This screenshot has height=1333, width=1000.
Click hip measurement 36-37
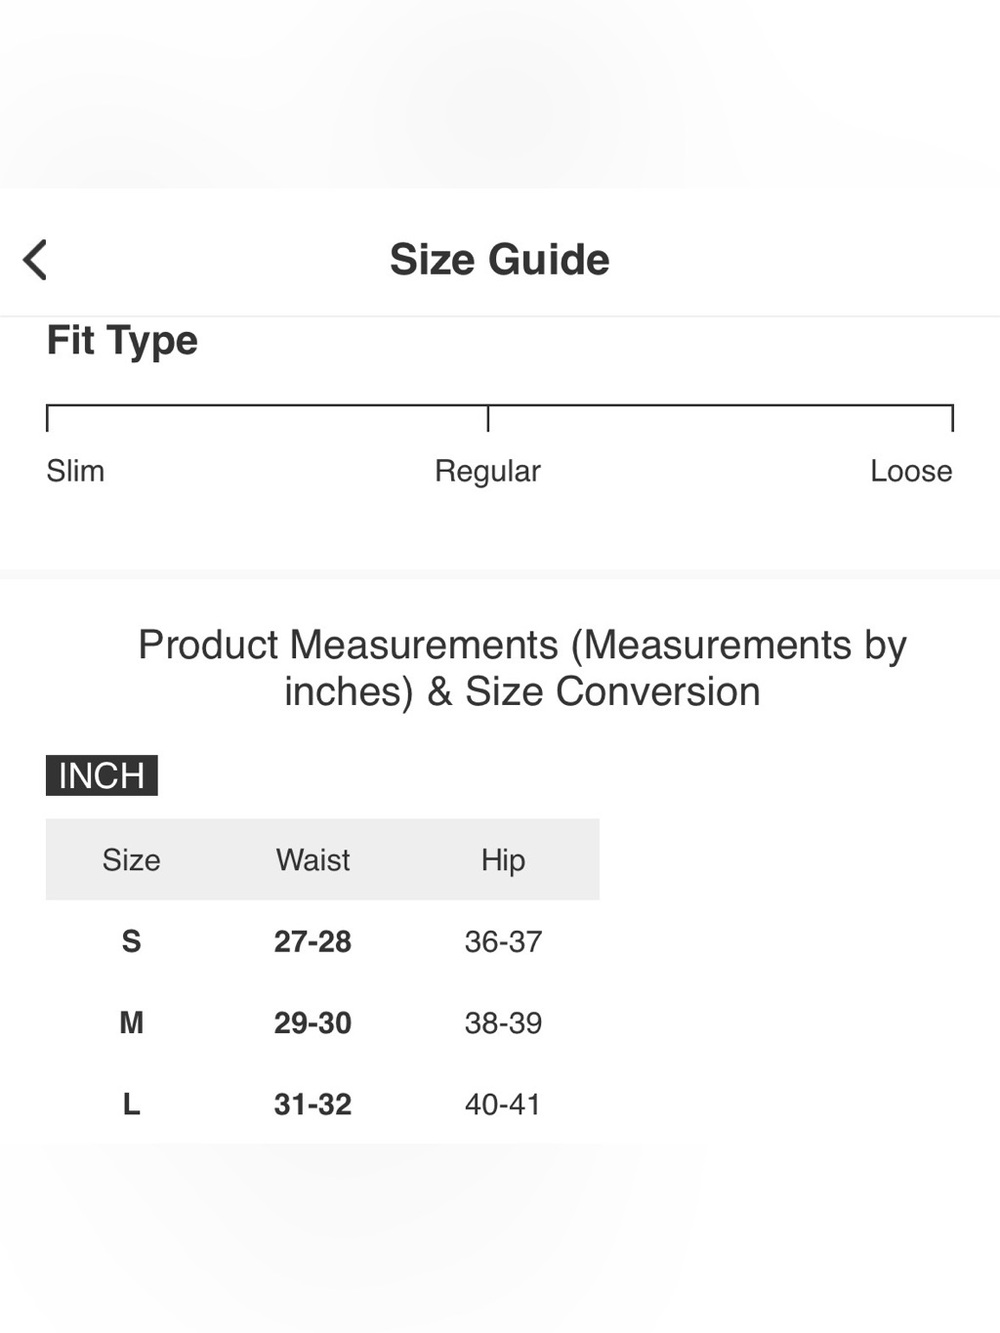click(x=503, y=941)
